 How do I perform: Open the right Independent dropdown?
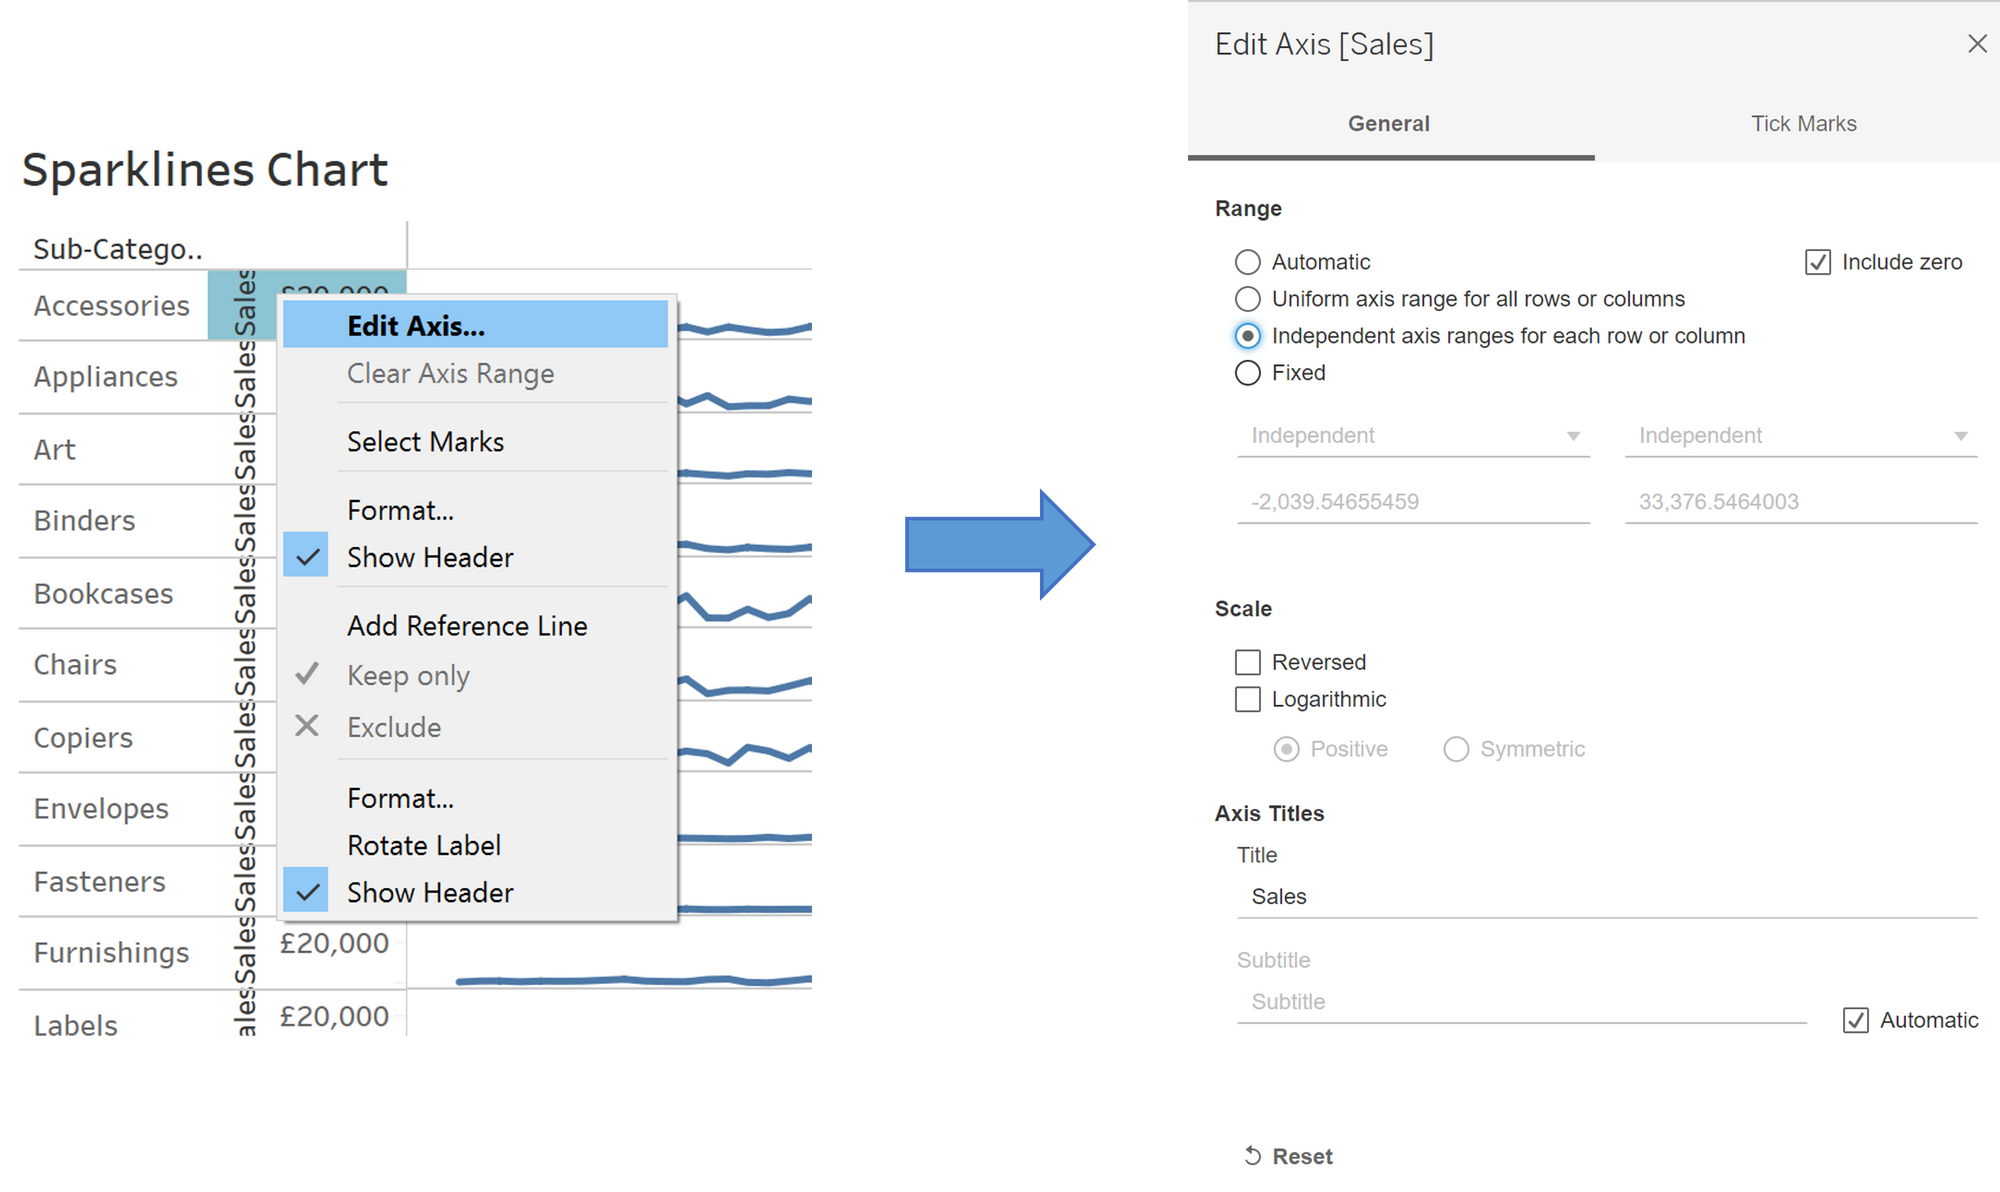click(x=1800, y=436)
